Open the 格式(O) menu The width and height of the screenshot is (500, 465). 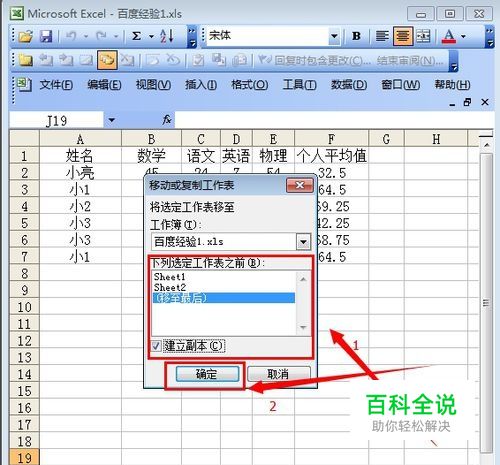click(x=250, y=85)
